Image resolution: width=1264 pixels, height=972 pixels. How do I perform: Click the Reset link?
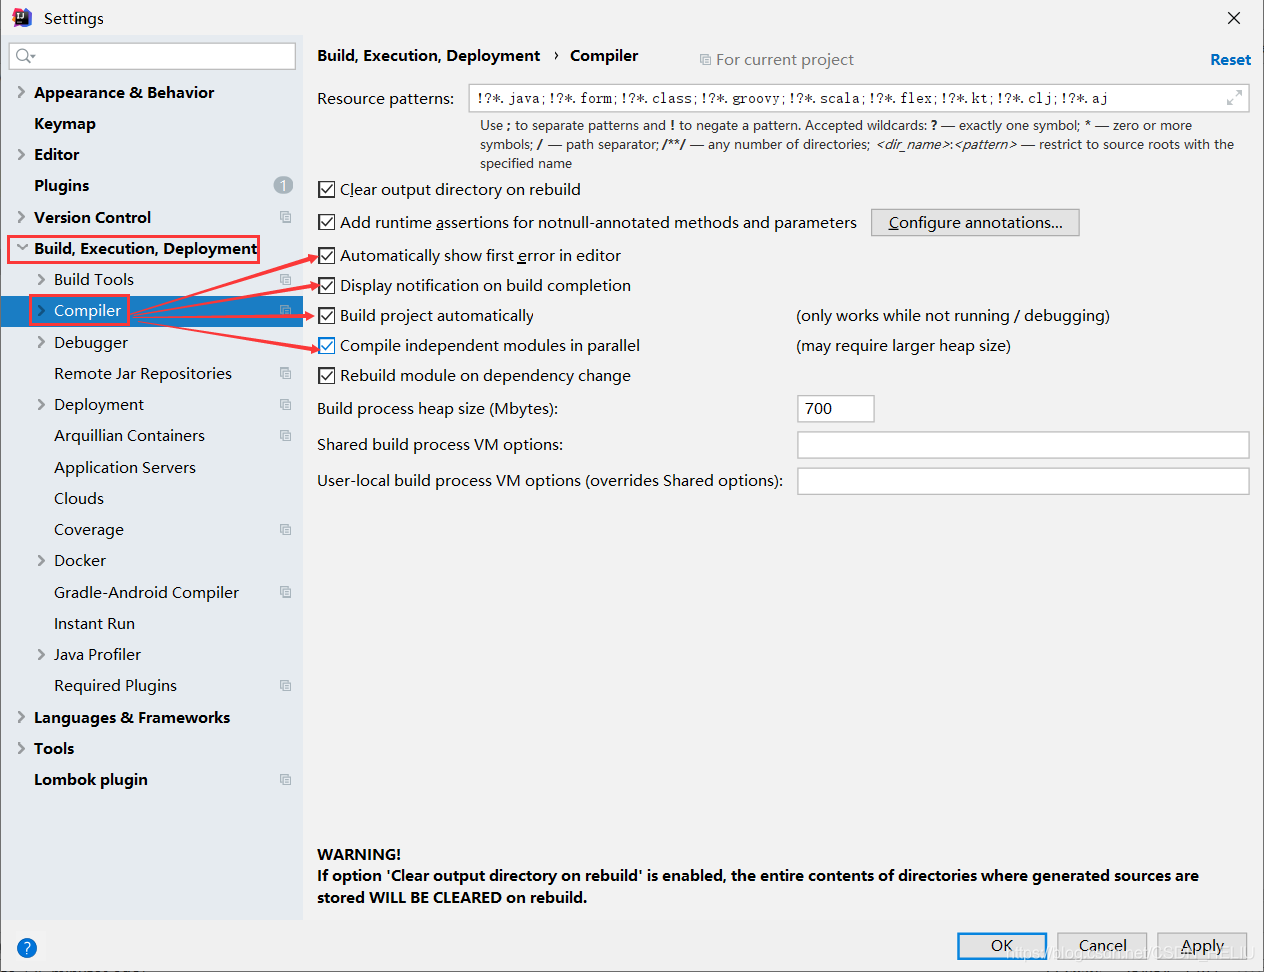pos(1230,59)
